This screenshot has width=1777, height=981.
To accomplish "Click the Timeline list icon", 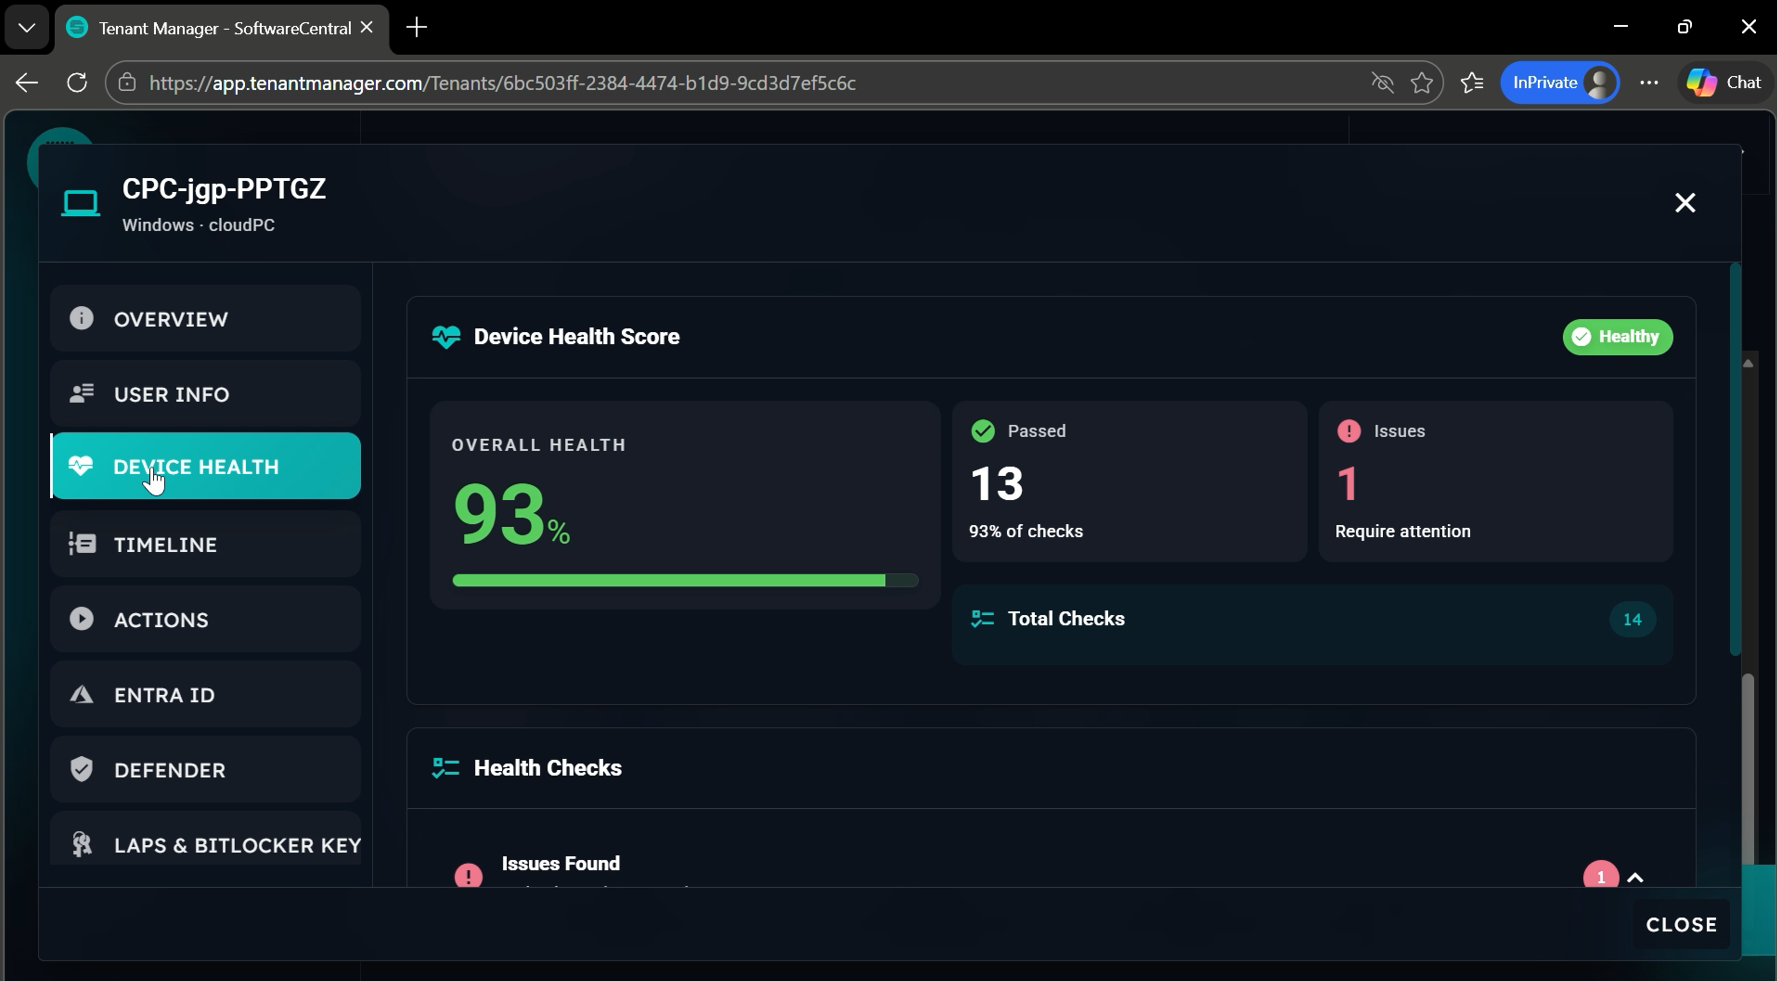I will tap(81, 544).
